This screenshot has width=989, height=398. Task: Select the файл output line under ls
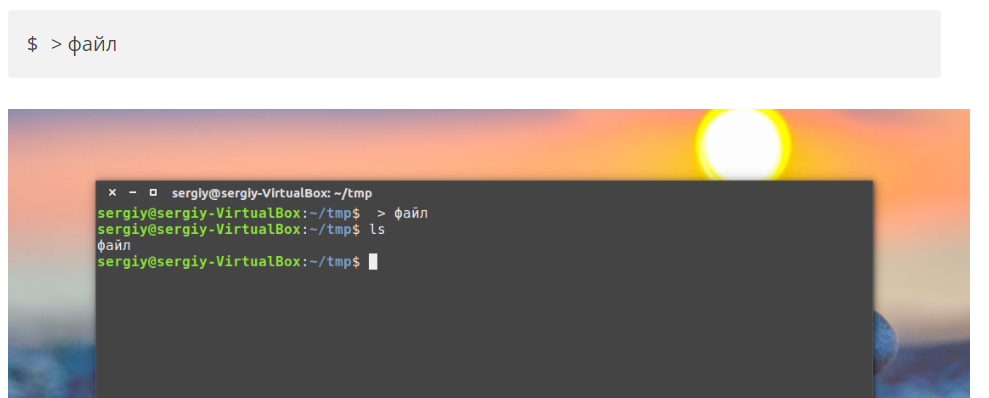click(x=114, y=246)
